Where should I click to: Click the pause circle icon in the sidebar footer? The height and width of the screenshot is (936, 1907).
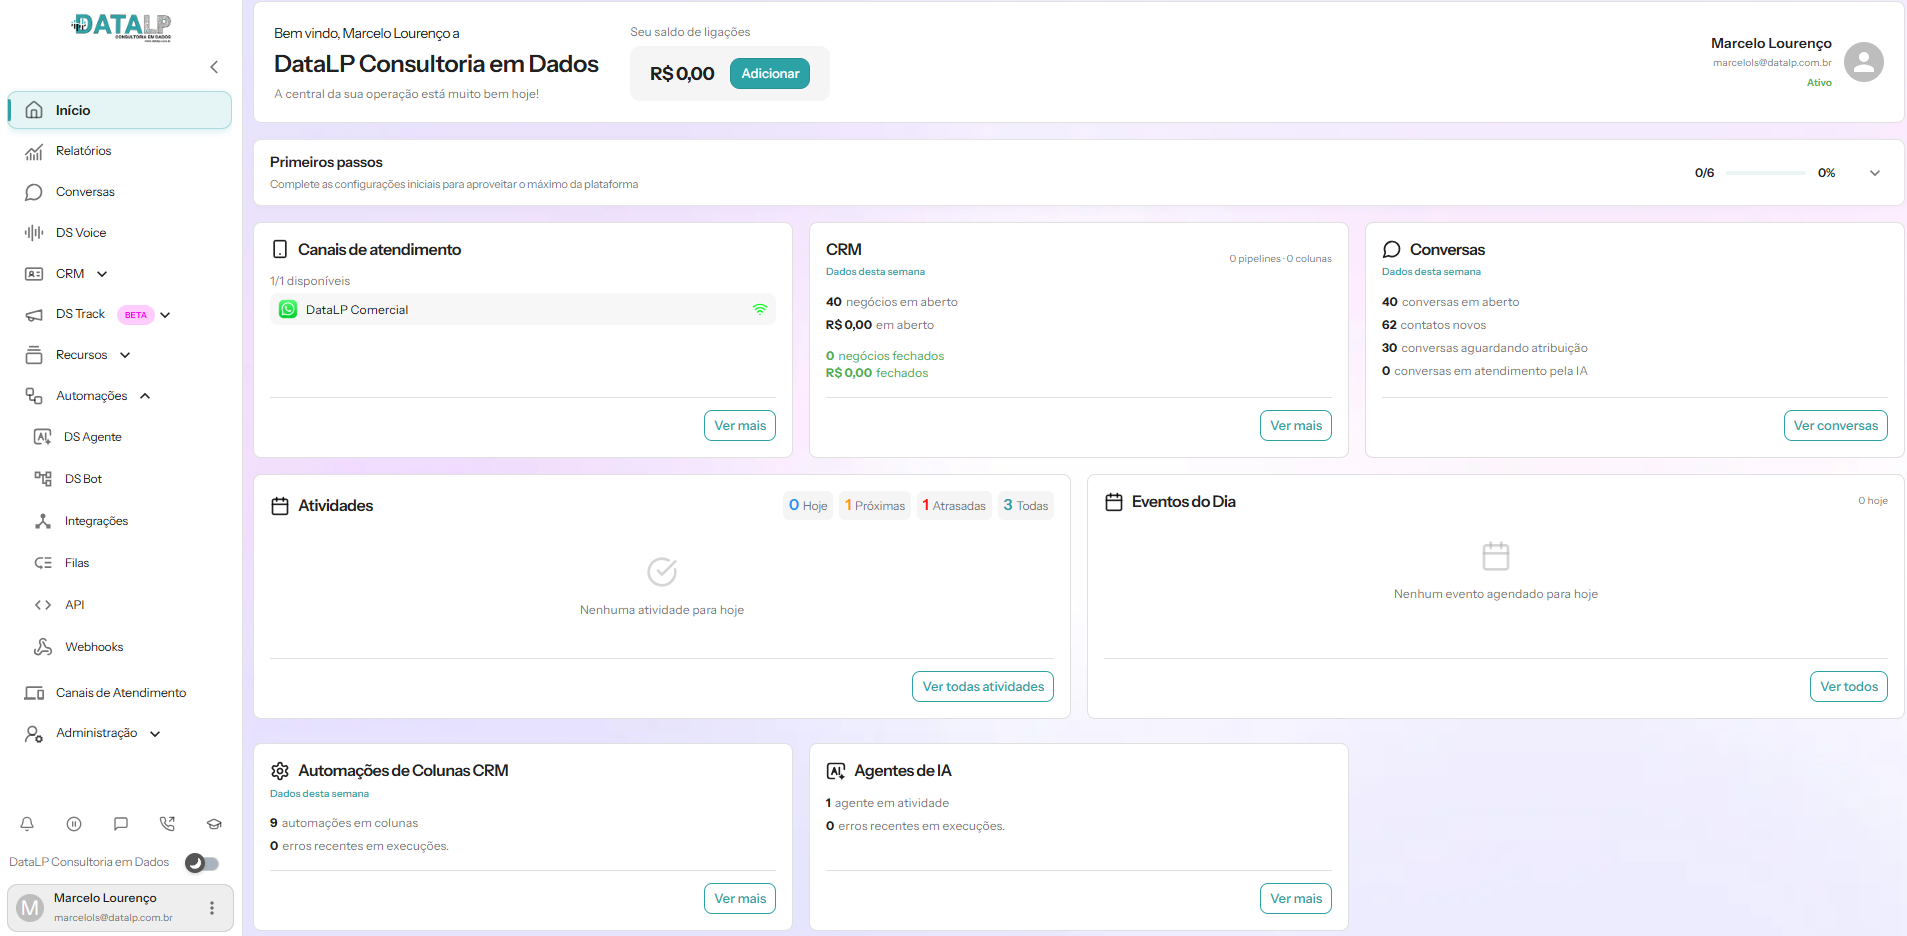tap(74, 824)
